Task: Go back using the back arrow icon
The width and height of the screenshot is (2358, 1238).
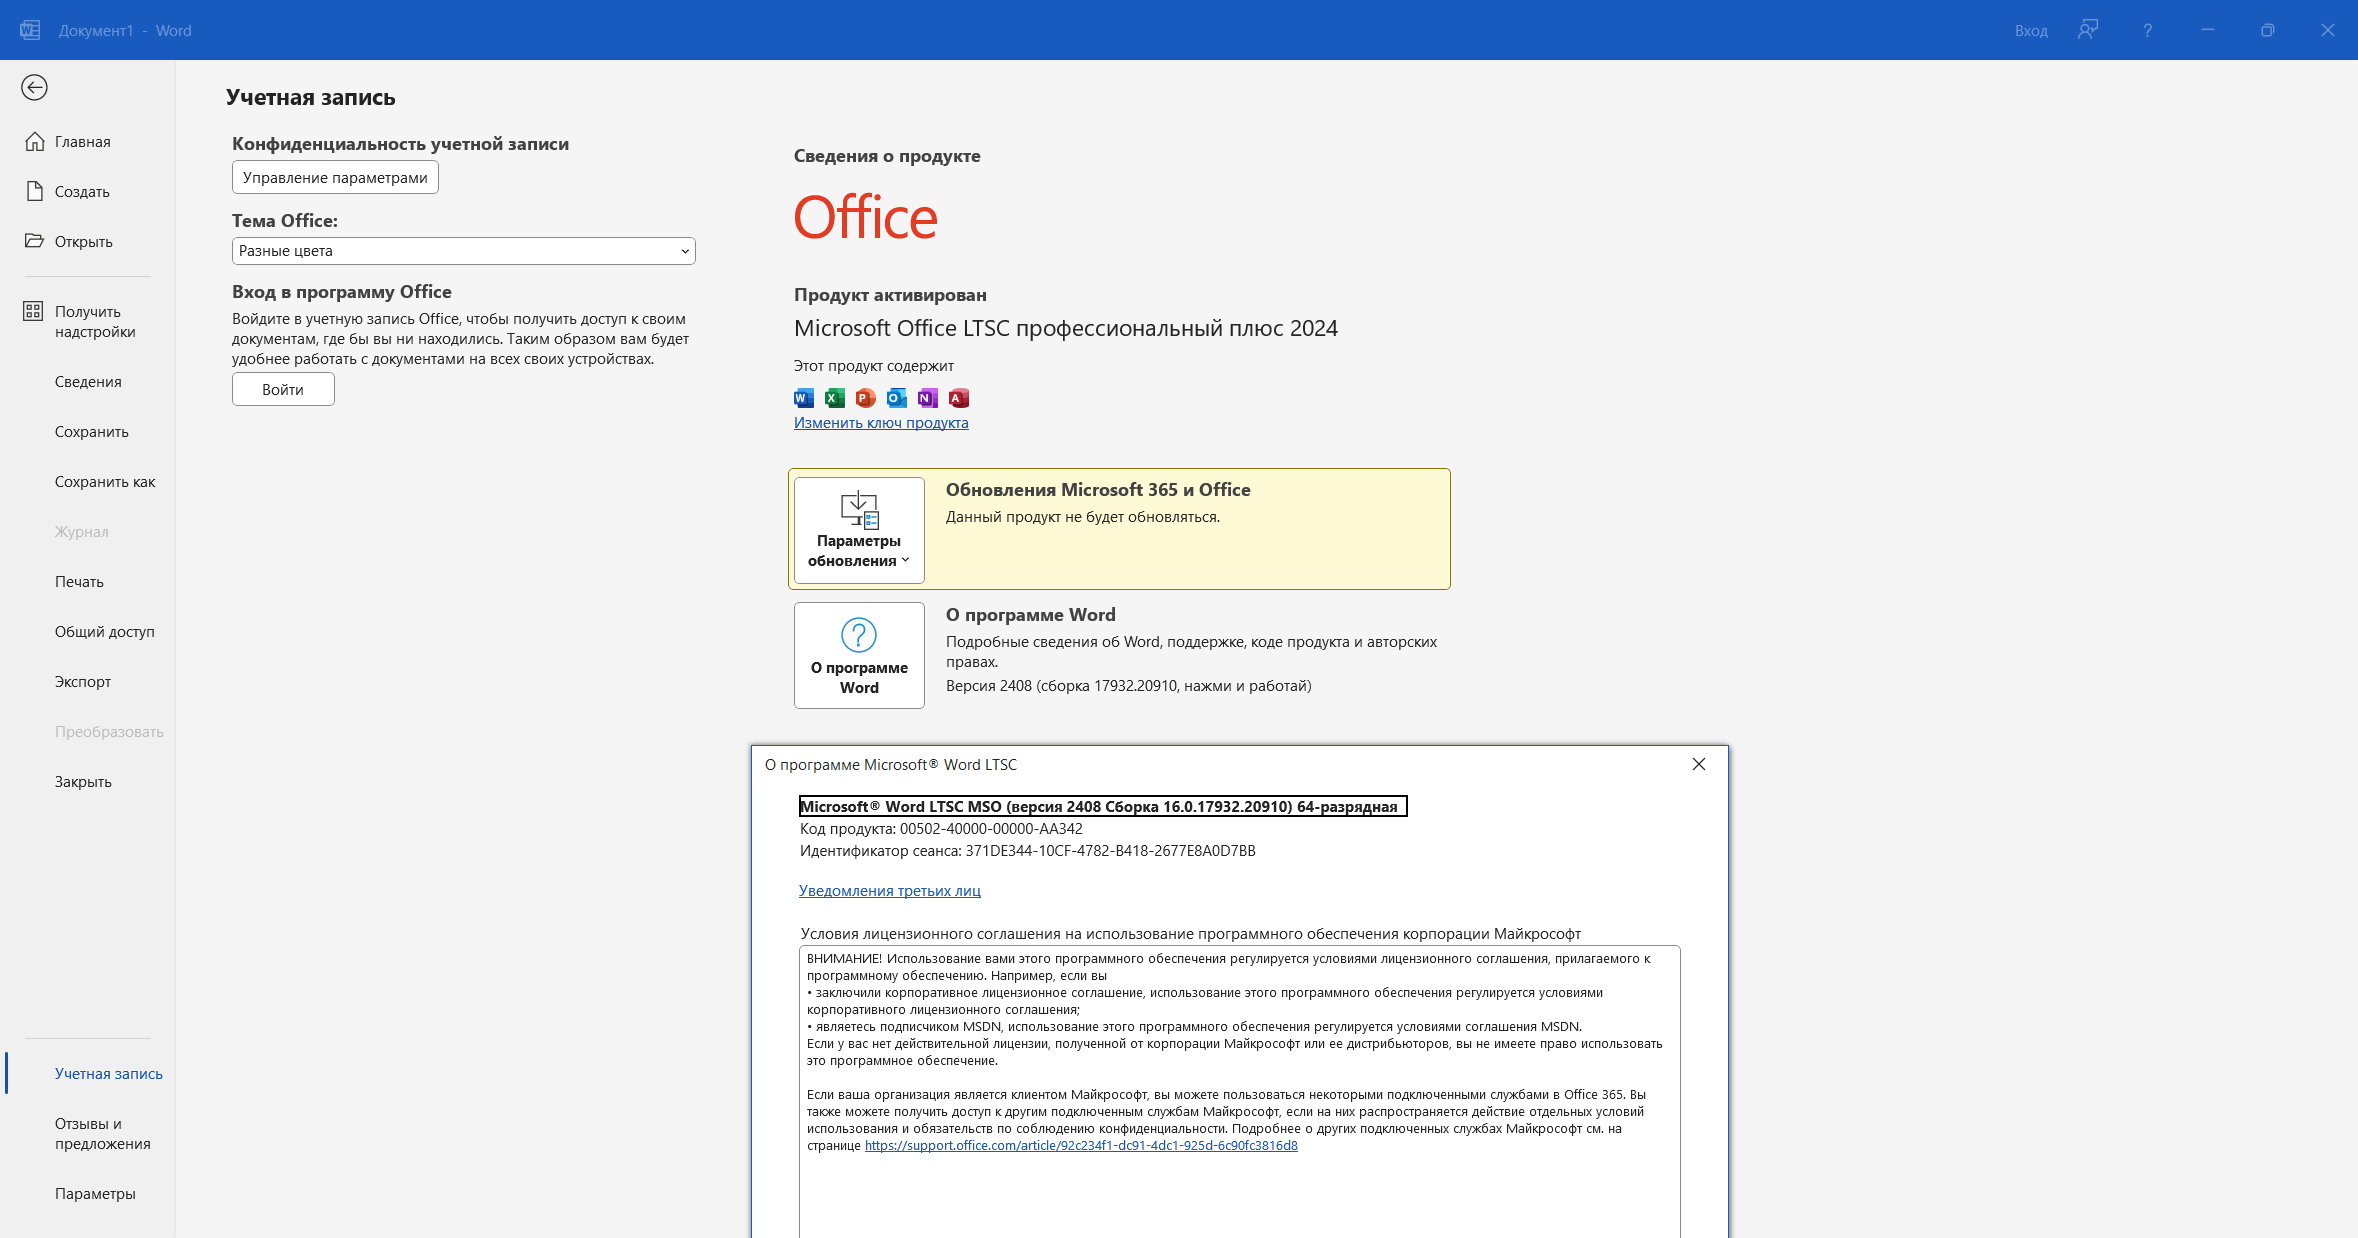Action: 34,88
